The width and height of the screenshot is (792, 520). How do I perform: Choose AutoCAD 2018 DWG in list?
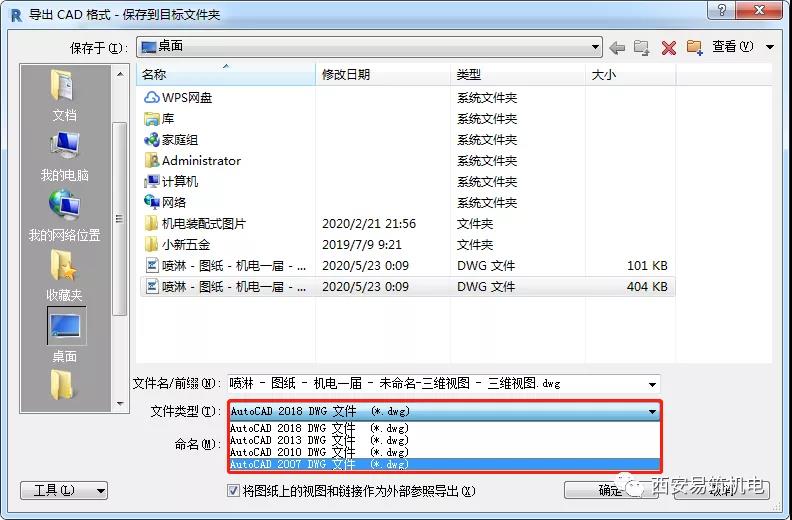[x=444, y=429]
